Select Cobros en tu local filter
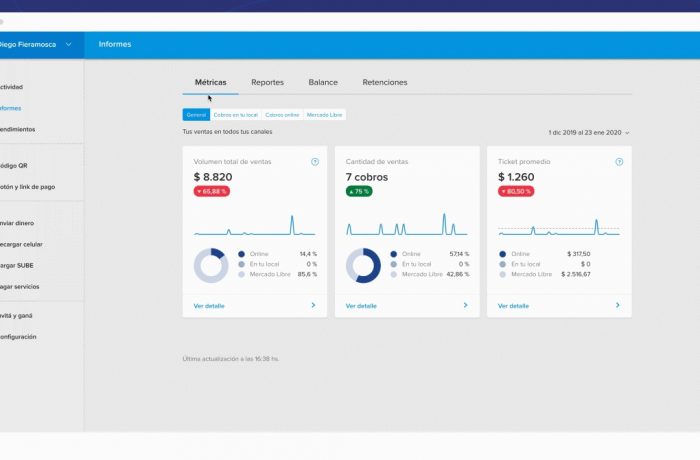Screen dimensions: 700x460 click(236, 115)
